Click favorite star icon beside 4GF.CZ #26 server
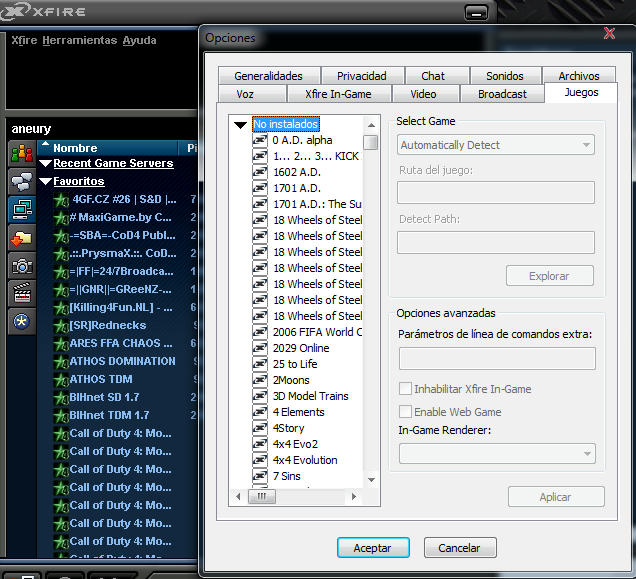 62,200
